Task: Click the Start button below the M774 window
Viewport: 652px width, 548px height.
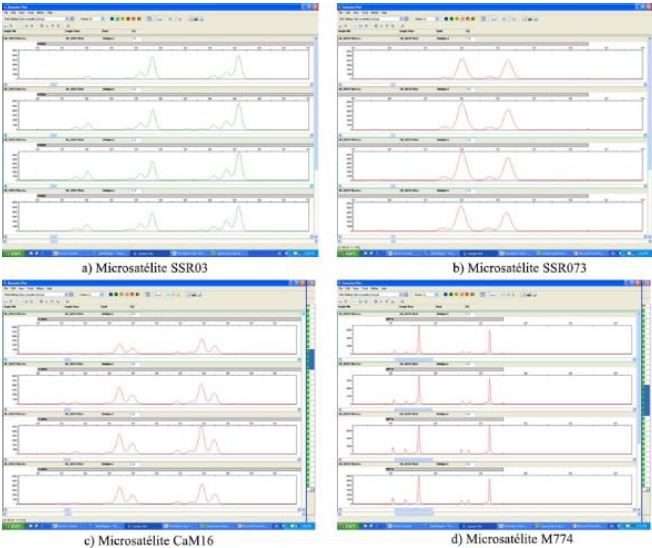Action: [x=348, y=526]
